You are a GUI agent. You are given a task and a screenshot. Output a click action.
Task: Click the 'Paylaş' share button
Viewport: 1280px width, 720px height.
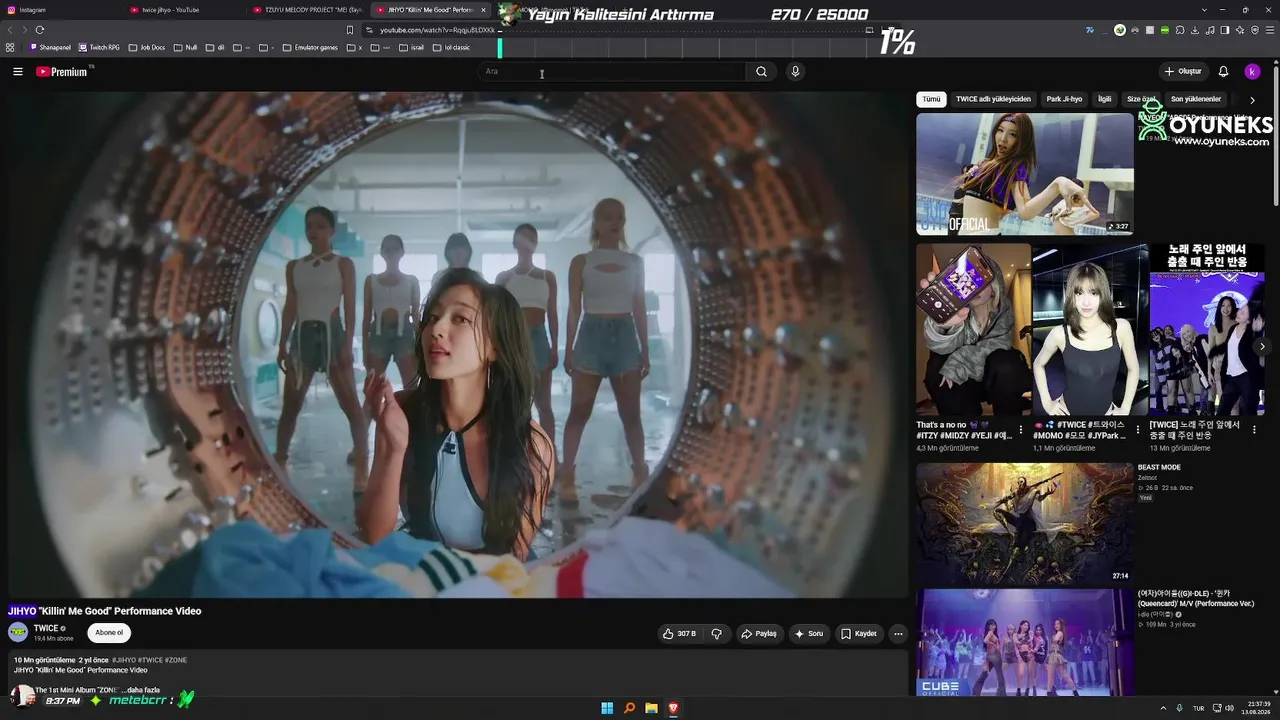(x=759, y=633)
